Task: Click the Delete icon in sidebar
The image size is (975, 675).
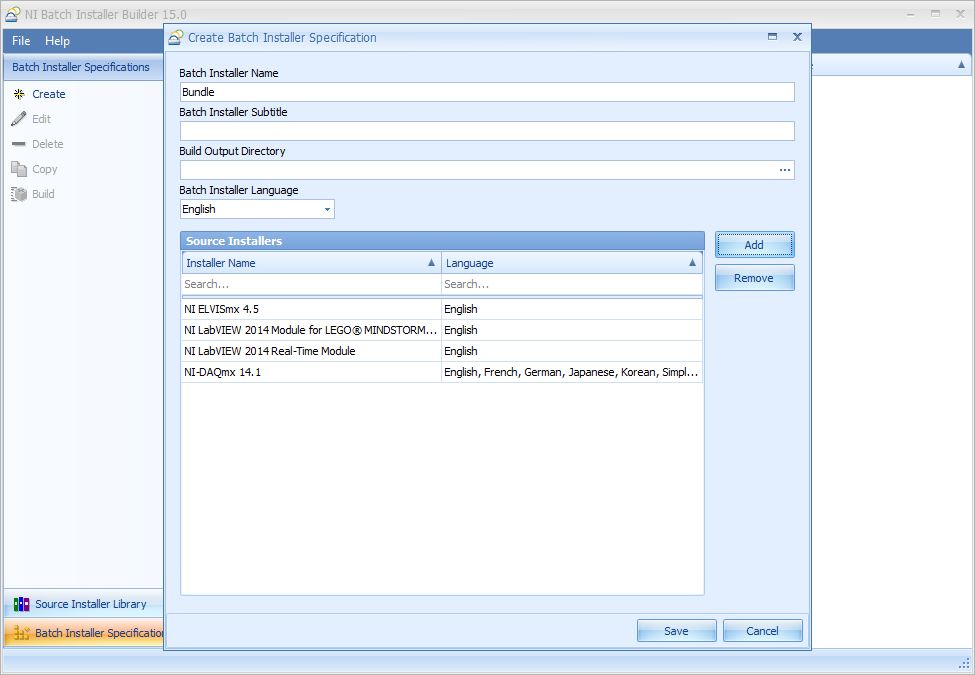Action: click(19, 144)
